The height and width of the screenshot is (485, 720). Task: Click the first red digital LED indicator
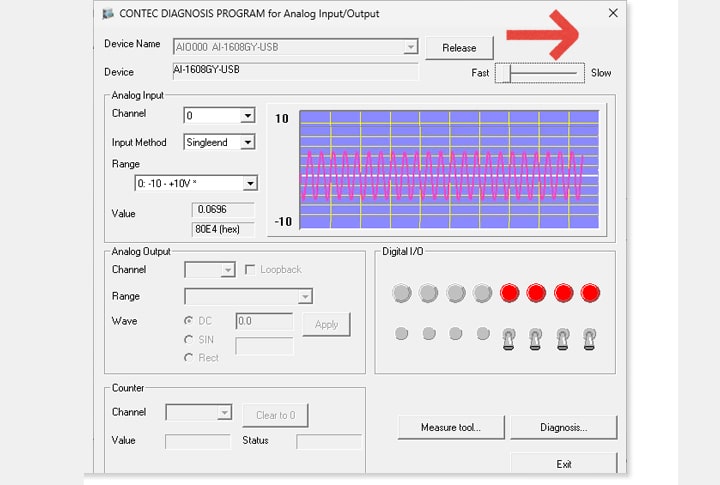pyautogui.click(x=510, y=293)
